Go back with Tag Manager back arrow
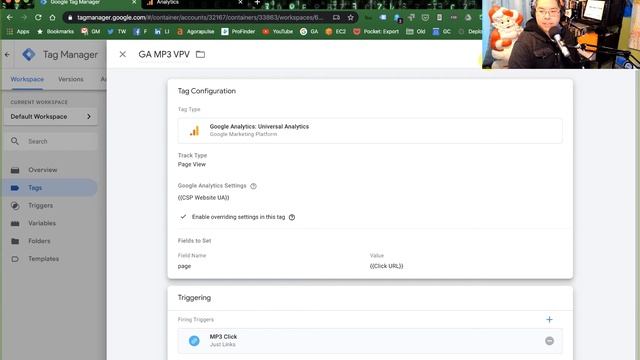The image size is (640, 360). [7, 54]
